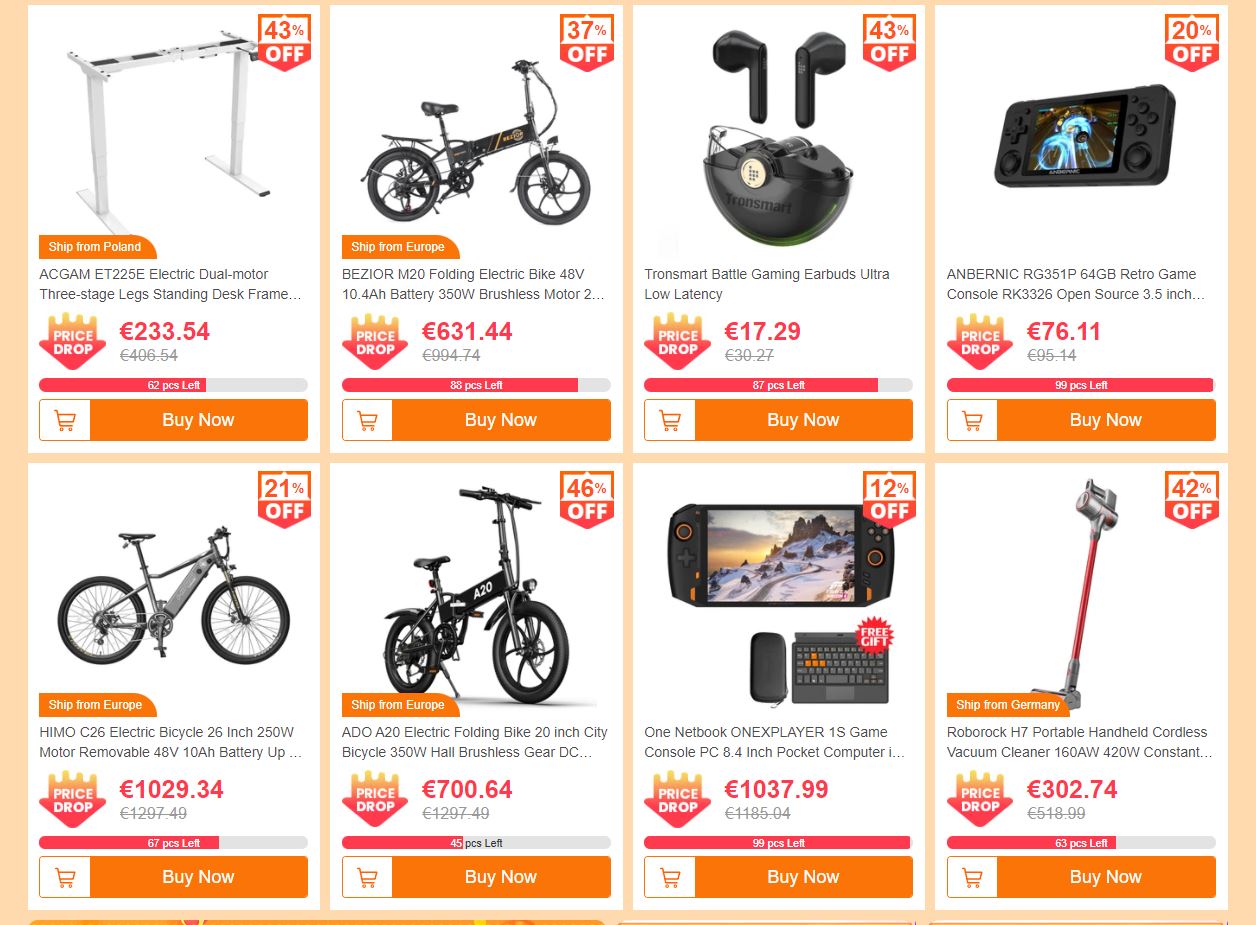Add ACGAM standing desk frame to cart
Image resolution: width=1256 pixels, height=925 pixels.
[65, 420]
